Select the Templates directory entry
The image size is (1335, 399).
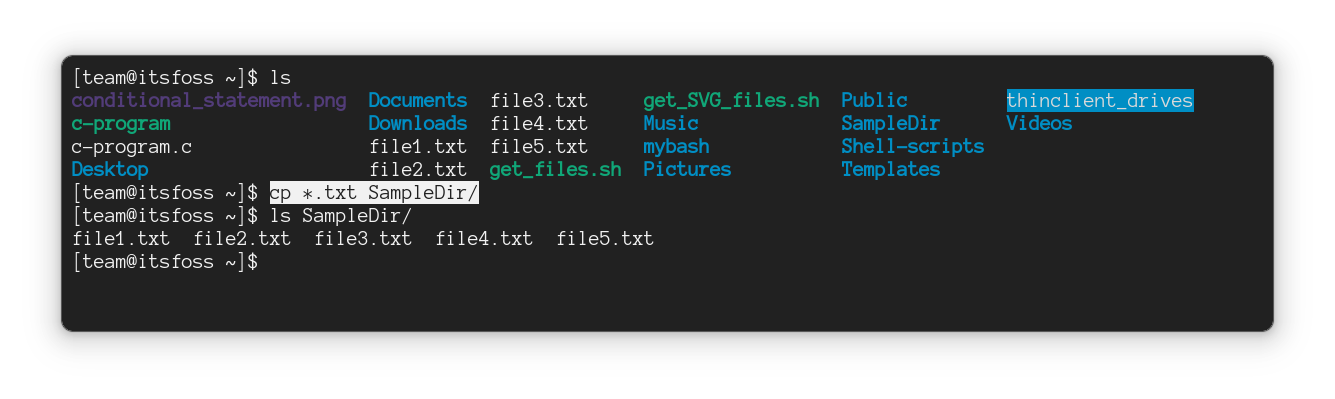[x=891, y=170]
